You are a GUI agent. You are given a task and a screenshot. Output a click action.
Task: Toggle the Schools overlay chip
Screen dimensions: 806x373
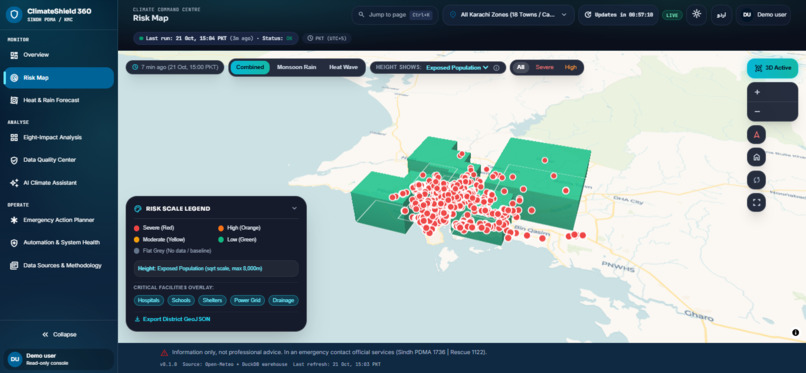click(181, 300)
